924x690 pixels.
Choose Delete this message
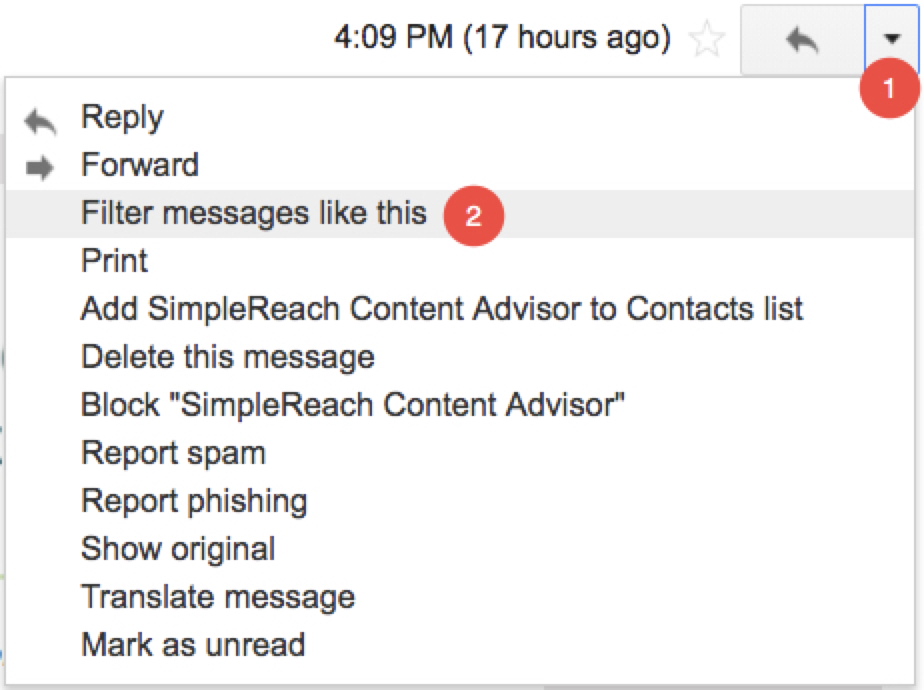(x=227, y=356)
